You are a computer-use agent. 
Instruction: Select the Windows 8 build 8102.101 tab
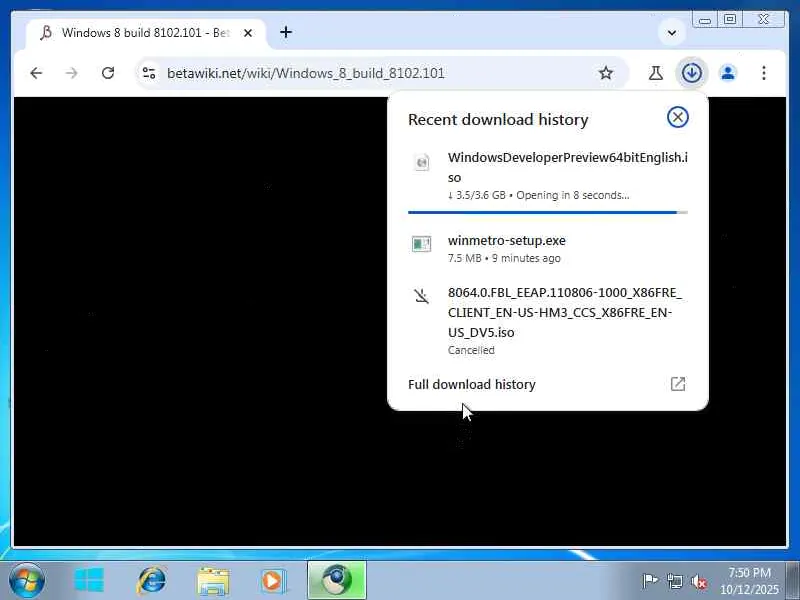[x=145, y=33]
